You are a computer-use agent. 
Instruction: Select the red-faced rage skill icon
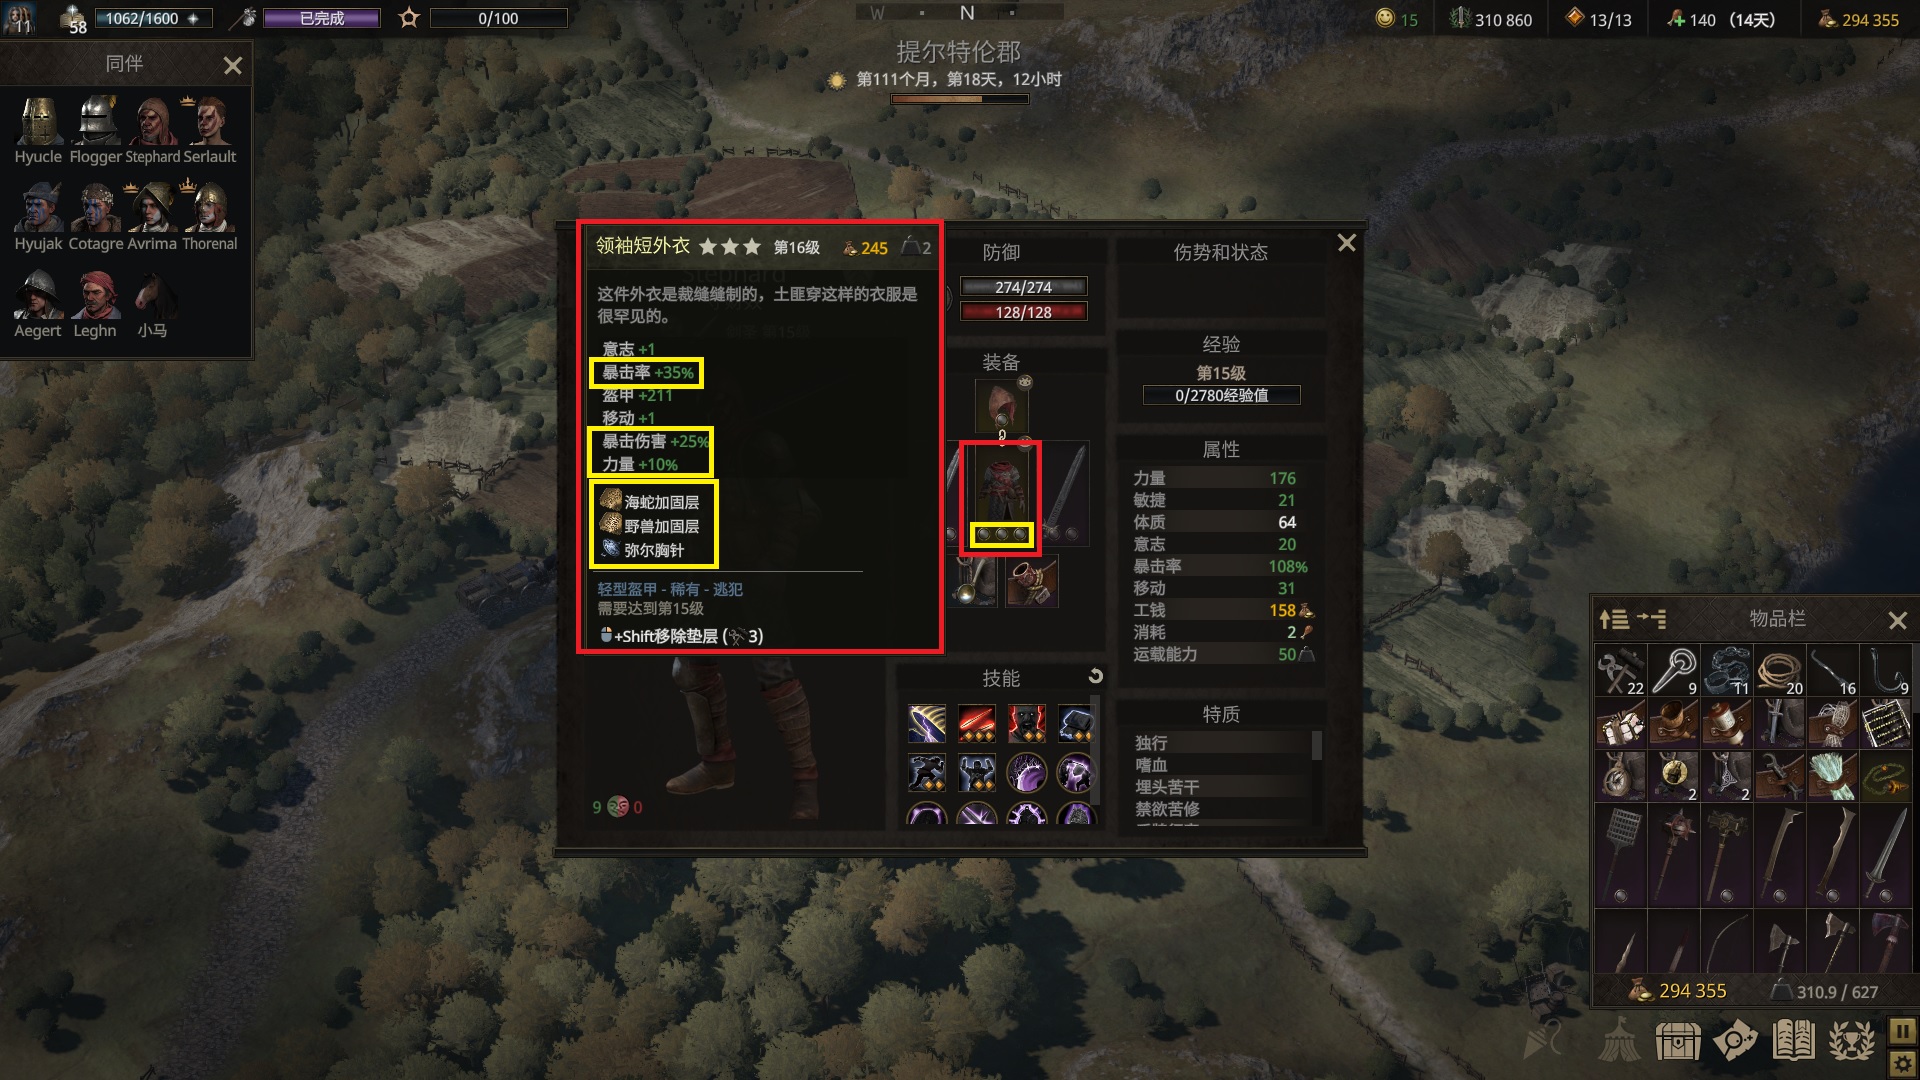[x=1027, y=722]
